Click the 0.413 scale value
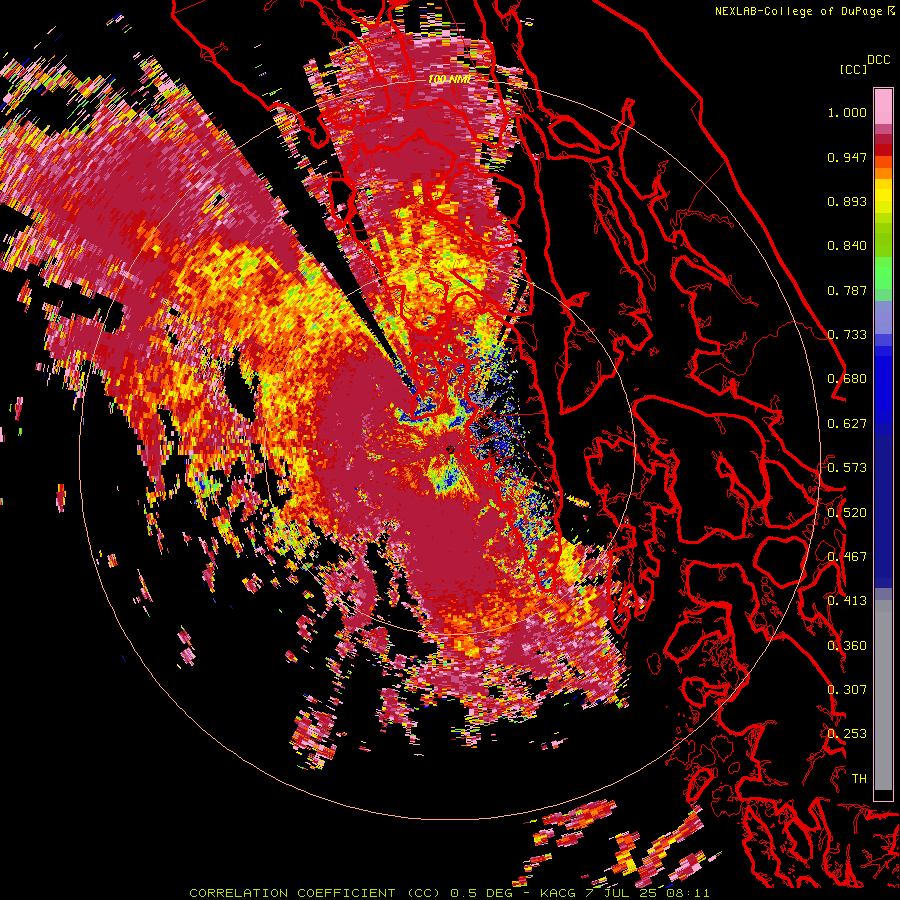The height and width of the screenshot is (900, 900). (847, 601)
